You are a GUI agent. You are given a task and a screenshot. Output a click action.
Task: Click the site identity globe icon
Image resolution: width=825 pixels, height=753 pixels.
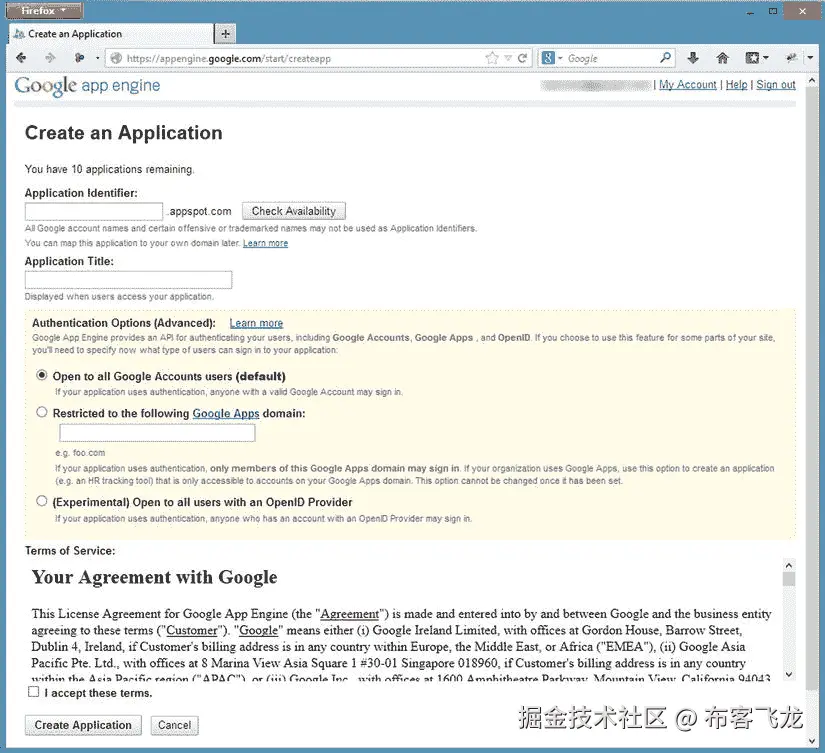click(x=116, y=58)
